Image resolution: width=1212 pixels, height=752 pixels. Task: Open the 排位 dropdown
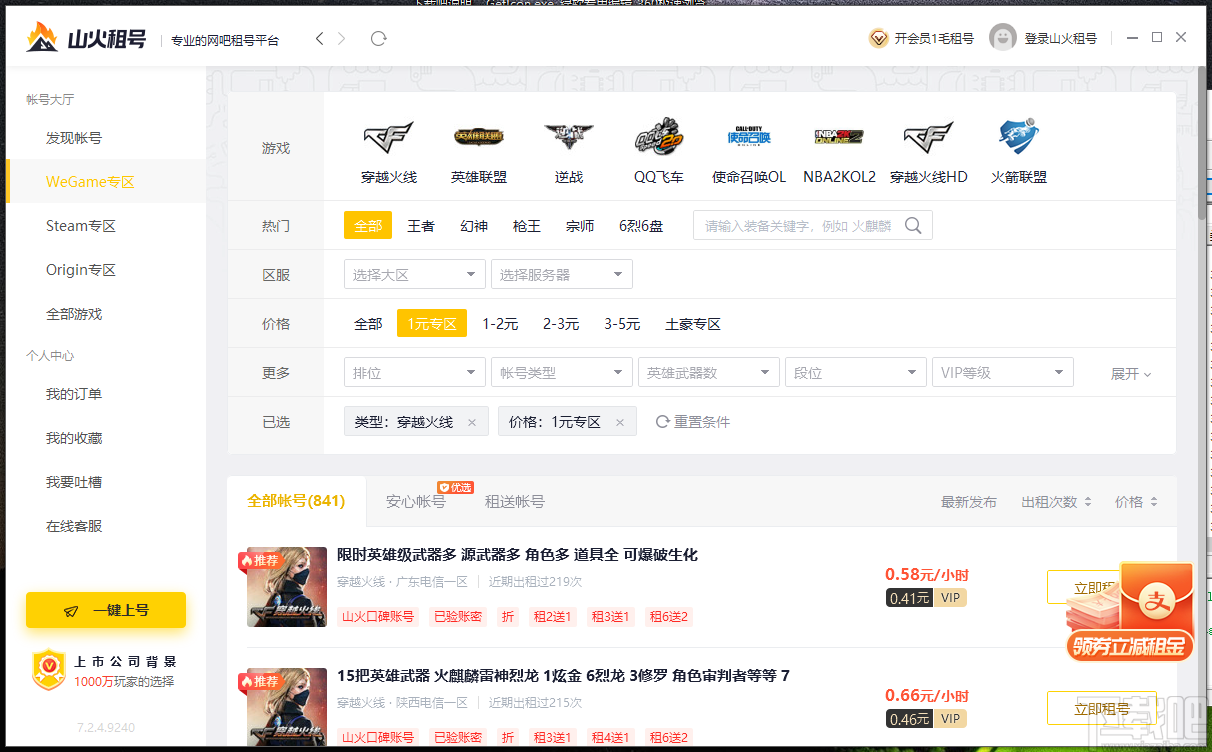(415, 373)
